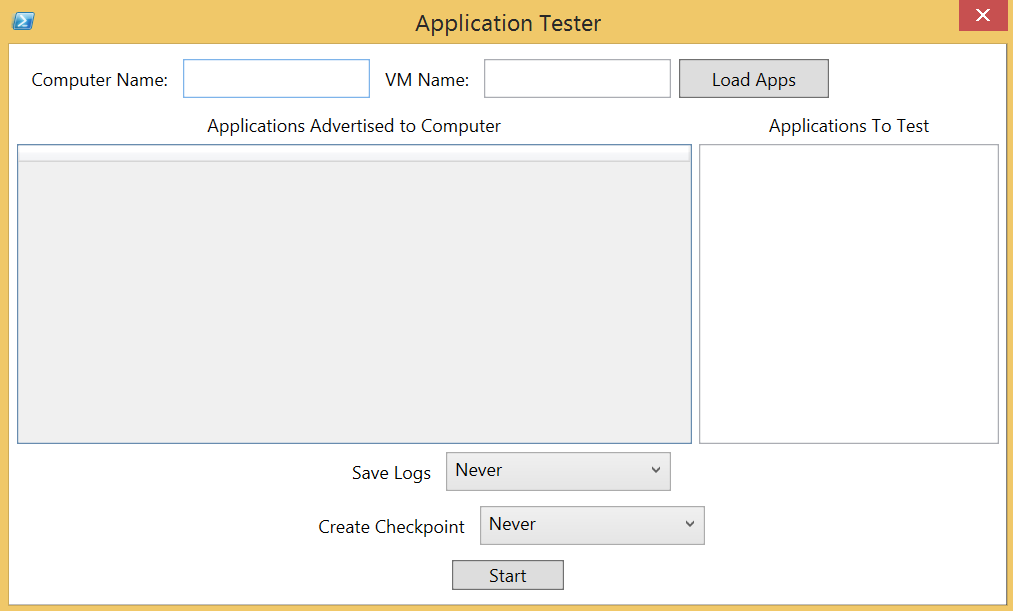Close the Application Tester window

coord(983,16)
